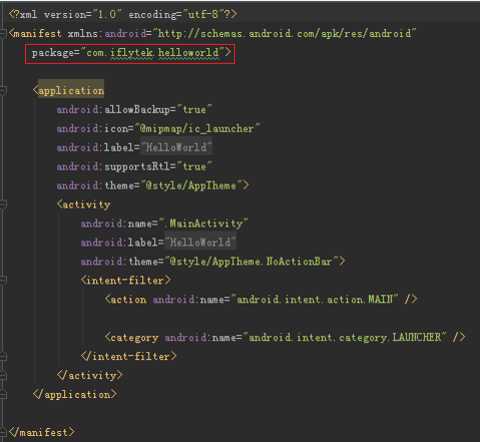This screenshot has height=442, width=480.
Task: Click the encoding "utf-8" value
Action: pyautogui.click(x=204, y=14)
